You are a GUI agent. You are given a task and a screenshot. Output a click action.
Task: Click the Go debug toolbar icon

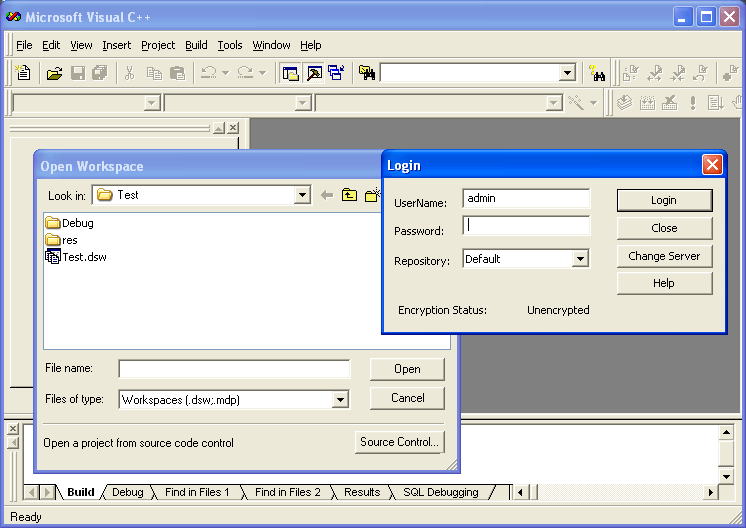(x=715, y=102)
